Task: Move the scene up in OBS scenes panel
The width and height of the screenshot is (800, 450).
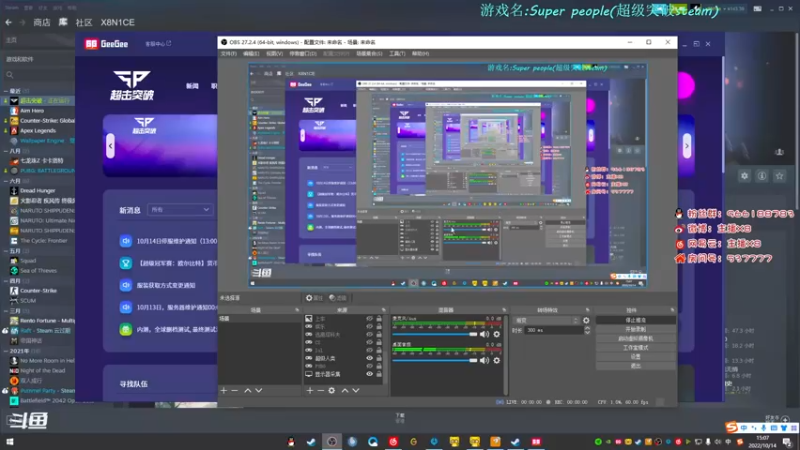Action: pyautogui.click(x=247, y=390)
